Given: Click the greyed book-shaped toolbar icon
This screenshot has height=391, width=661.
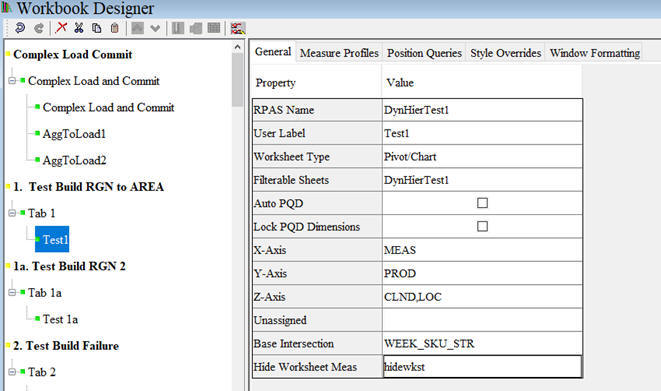Looking at the screenshot, I should click(178, 28).
